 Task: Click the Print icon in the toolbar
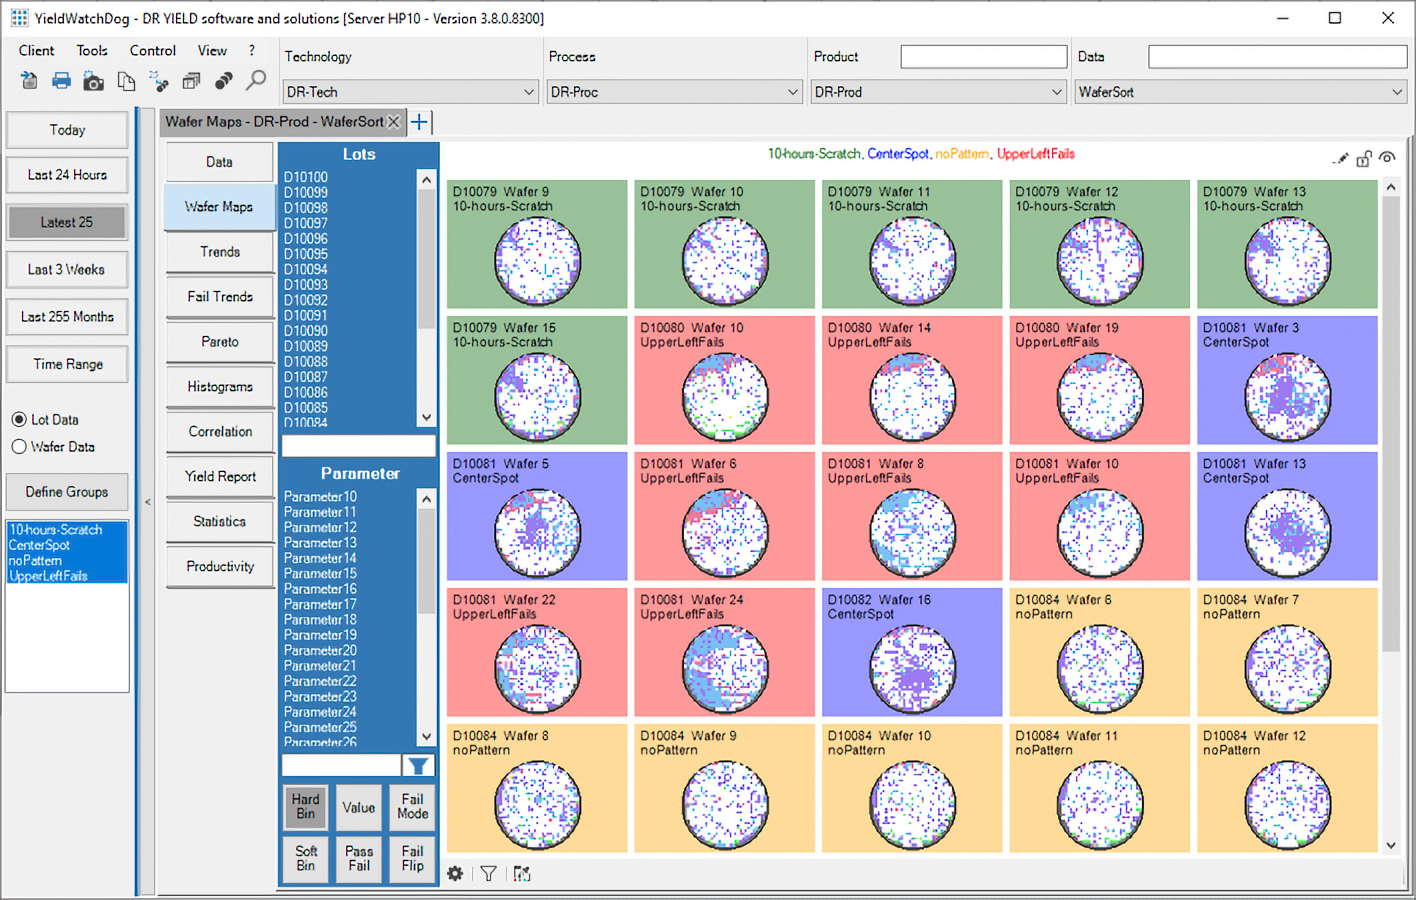(61, 80)
